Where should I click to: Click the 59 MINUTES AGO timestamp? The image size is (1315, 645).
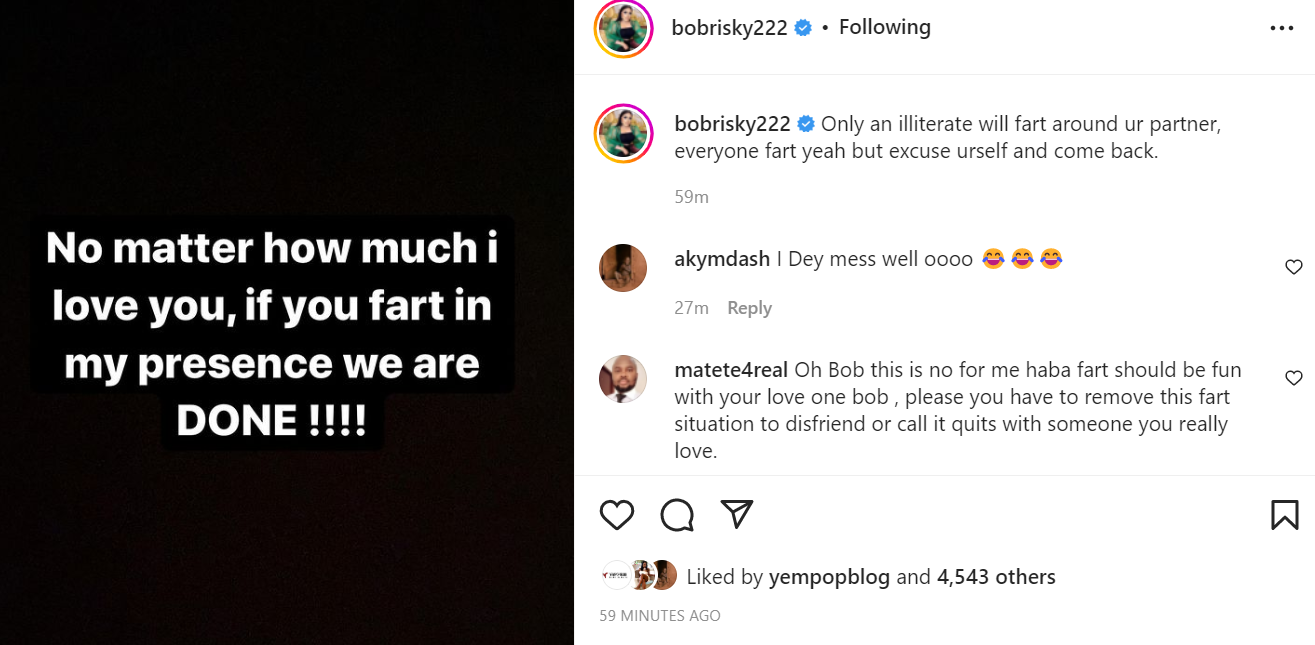coord(660,616)
